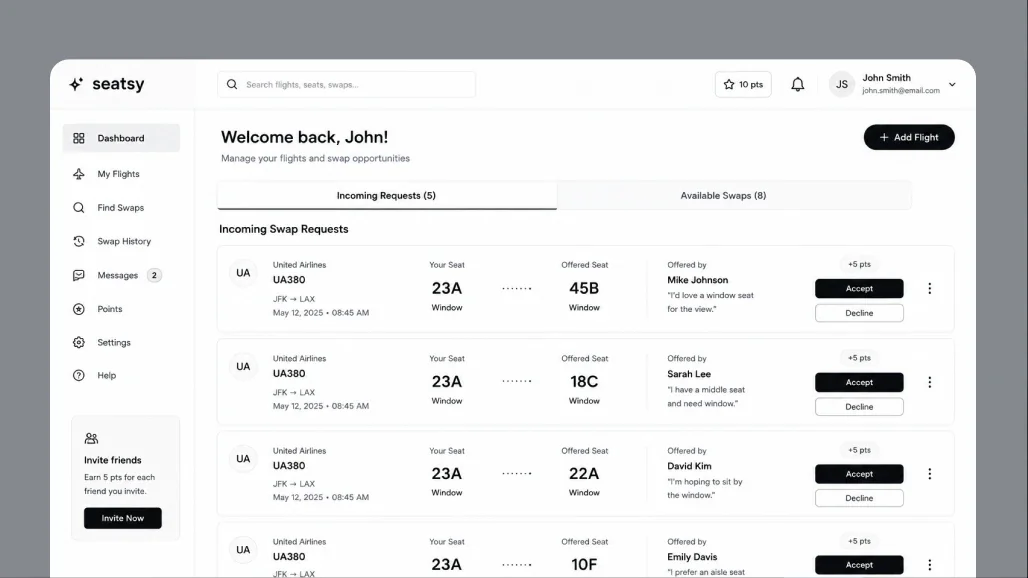
Task: Click offered seat 18C
Action: click(x=584, y=381)
